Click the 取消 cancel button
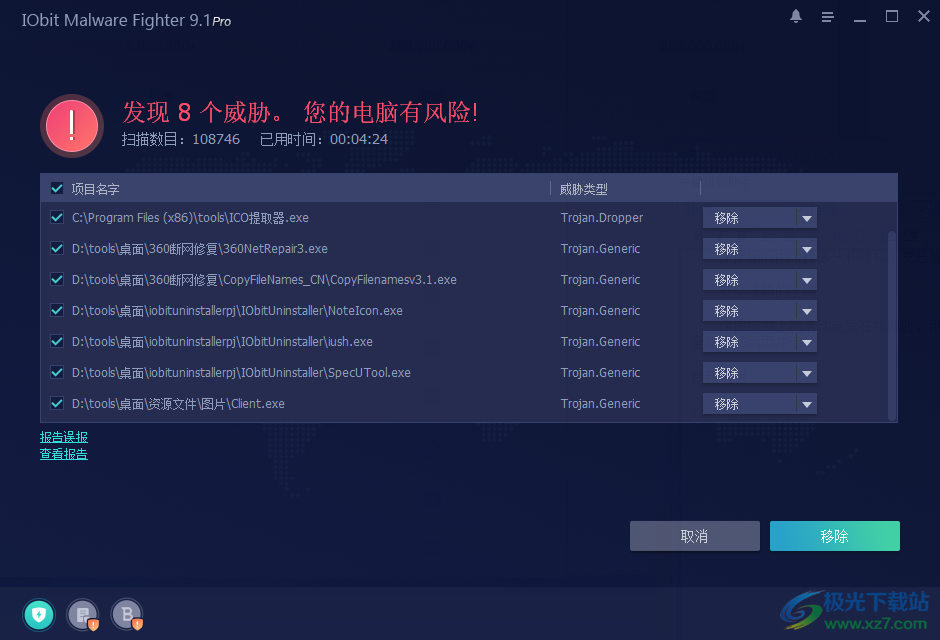940x640 pixels. pyautogui.click(x=695, y=536)
